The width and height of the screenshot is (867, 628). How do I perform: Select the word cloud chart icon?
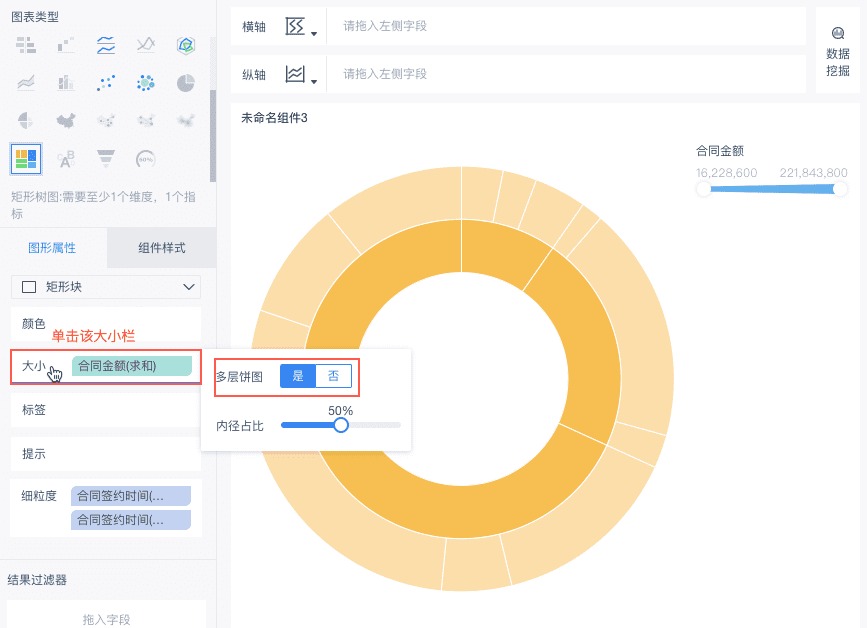(x=66, y=158)
